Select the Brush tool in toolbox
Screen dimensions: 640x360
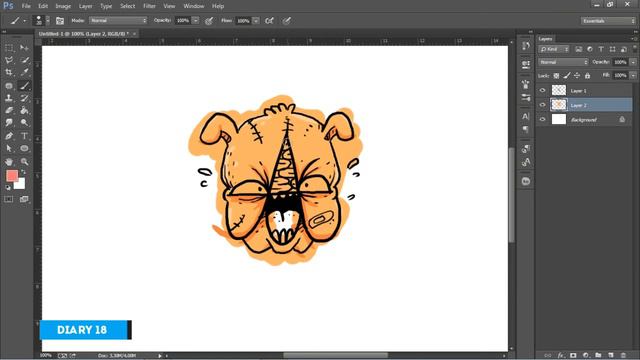(24, 86)
